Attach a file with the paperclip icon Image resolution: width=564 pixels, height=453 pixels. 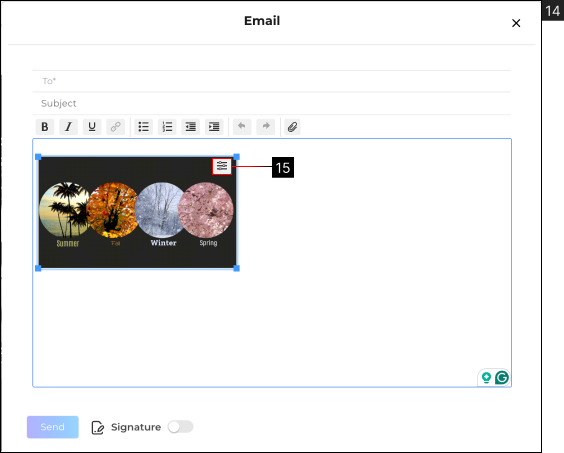(292, 127)
